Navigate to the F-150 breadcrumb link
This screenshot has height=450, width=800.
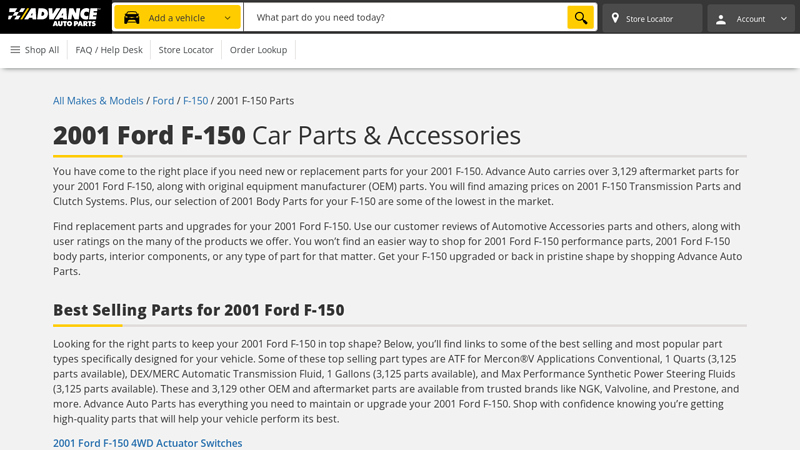coord(195,101)
